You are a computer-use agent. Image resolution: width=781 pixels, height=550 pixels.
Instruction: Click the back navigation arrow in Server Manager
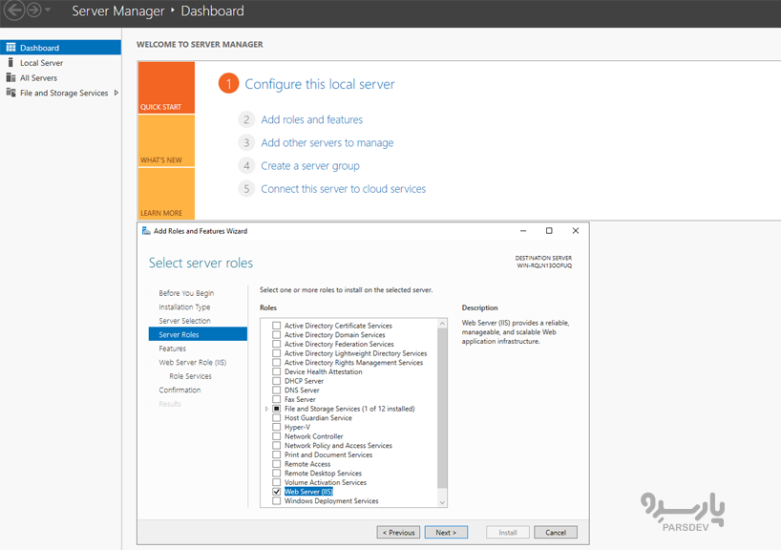(14, 10)
